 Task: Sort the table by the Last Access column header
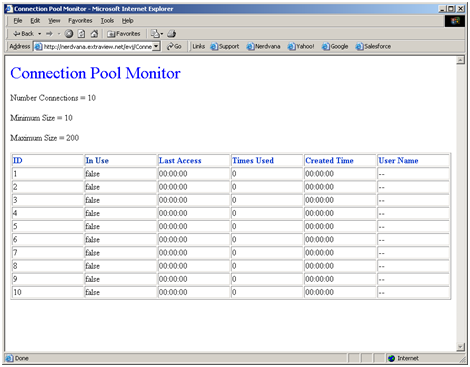180,161
